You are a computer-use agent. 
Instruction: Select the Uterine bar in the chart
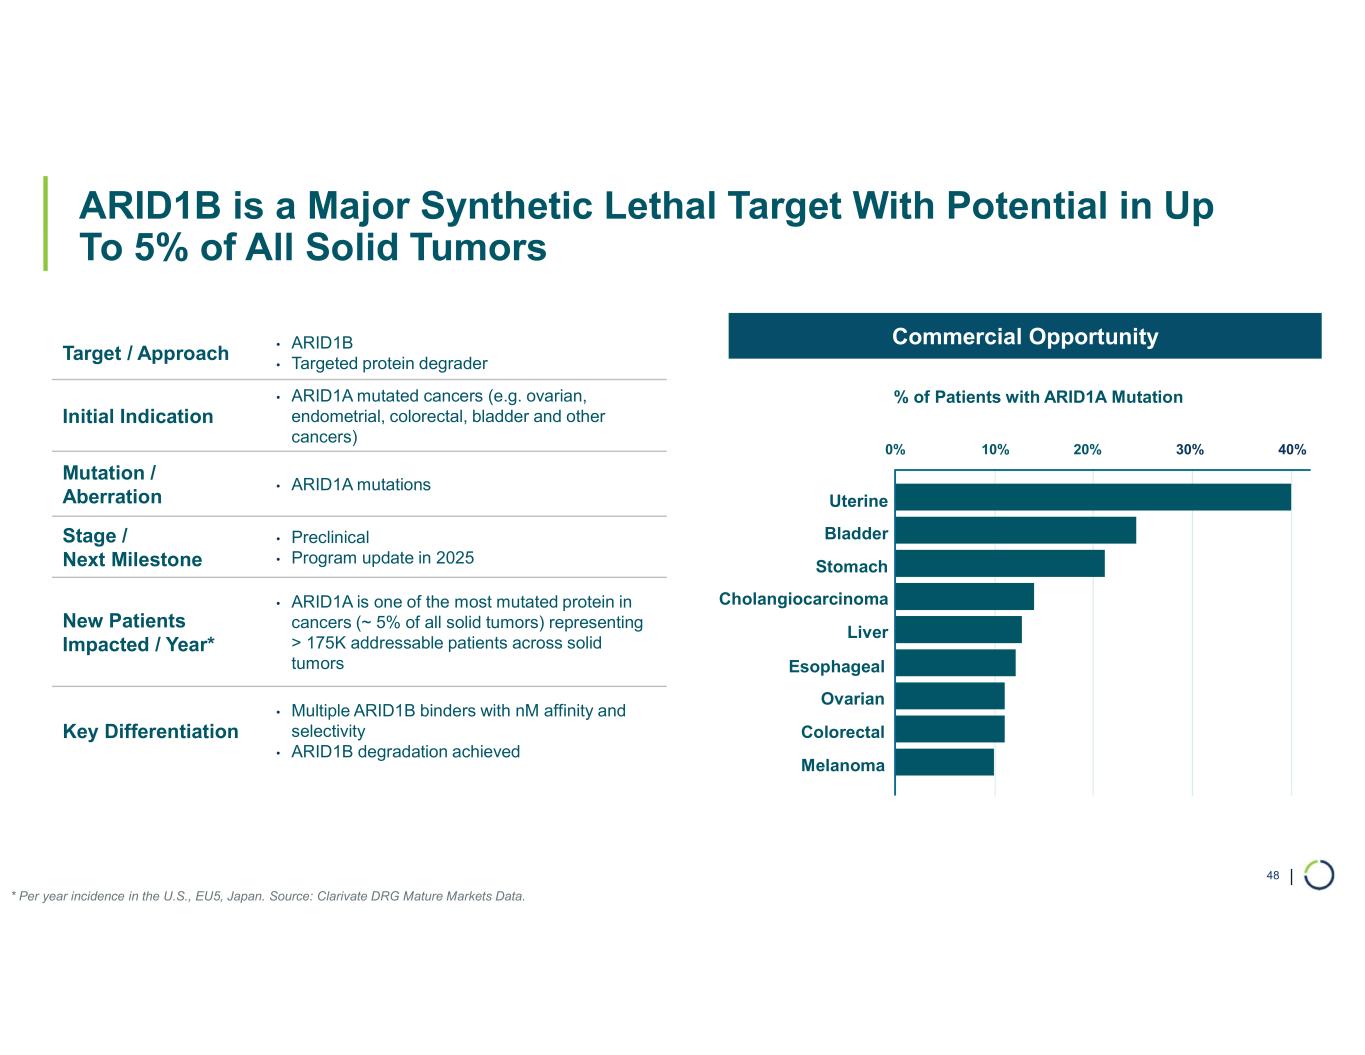point(1092,497)
